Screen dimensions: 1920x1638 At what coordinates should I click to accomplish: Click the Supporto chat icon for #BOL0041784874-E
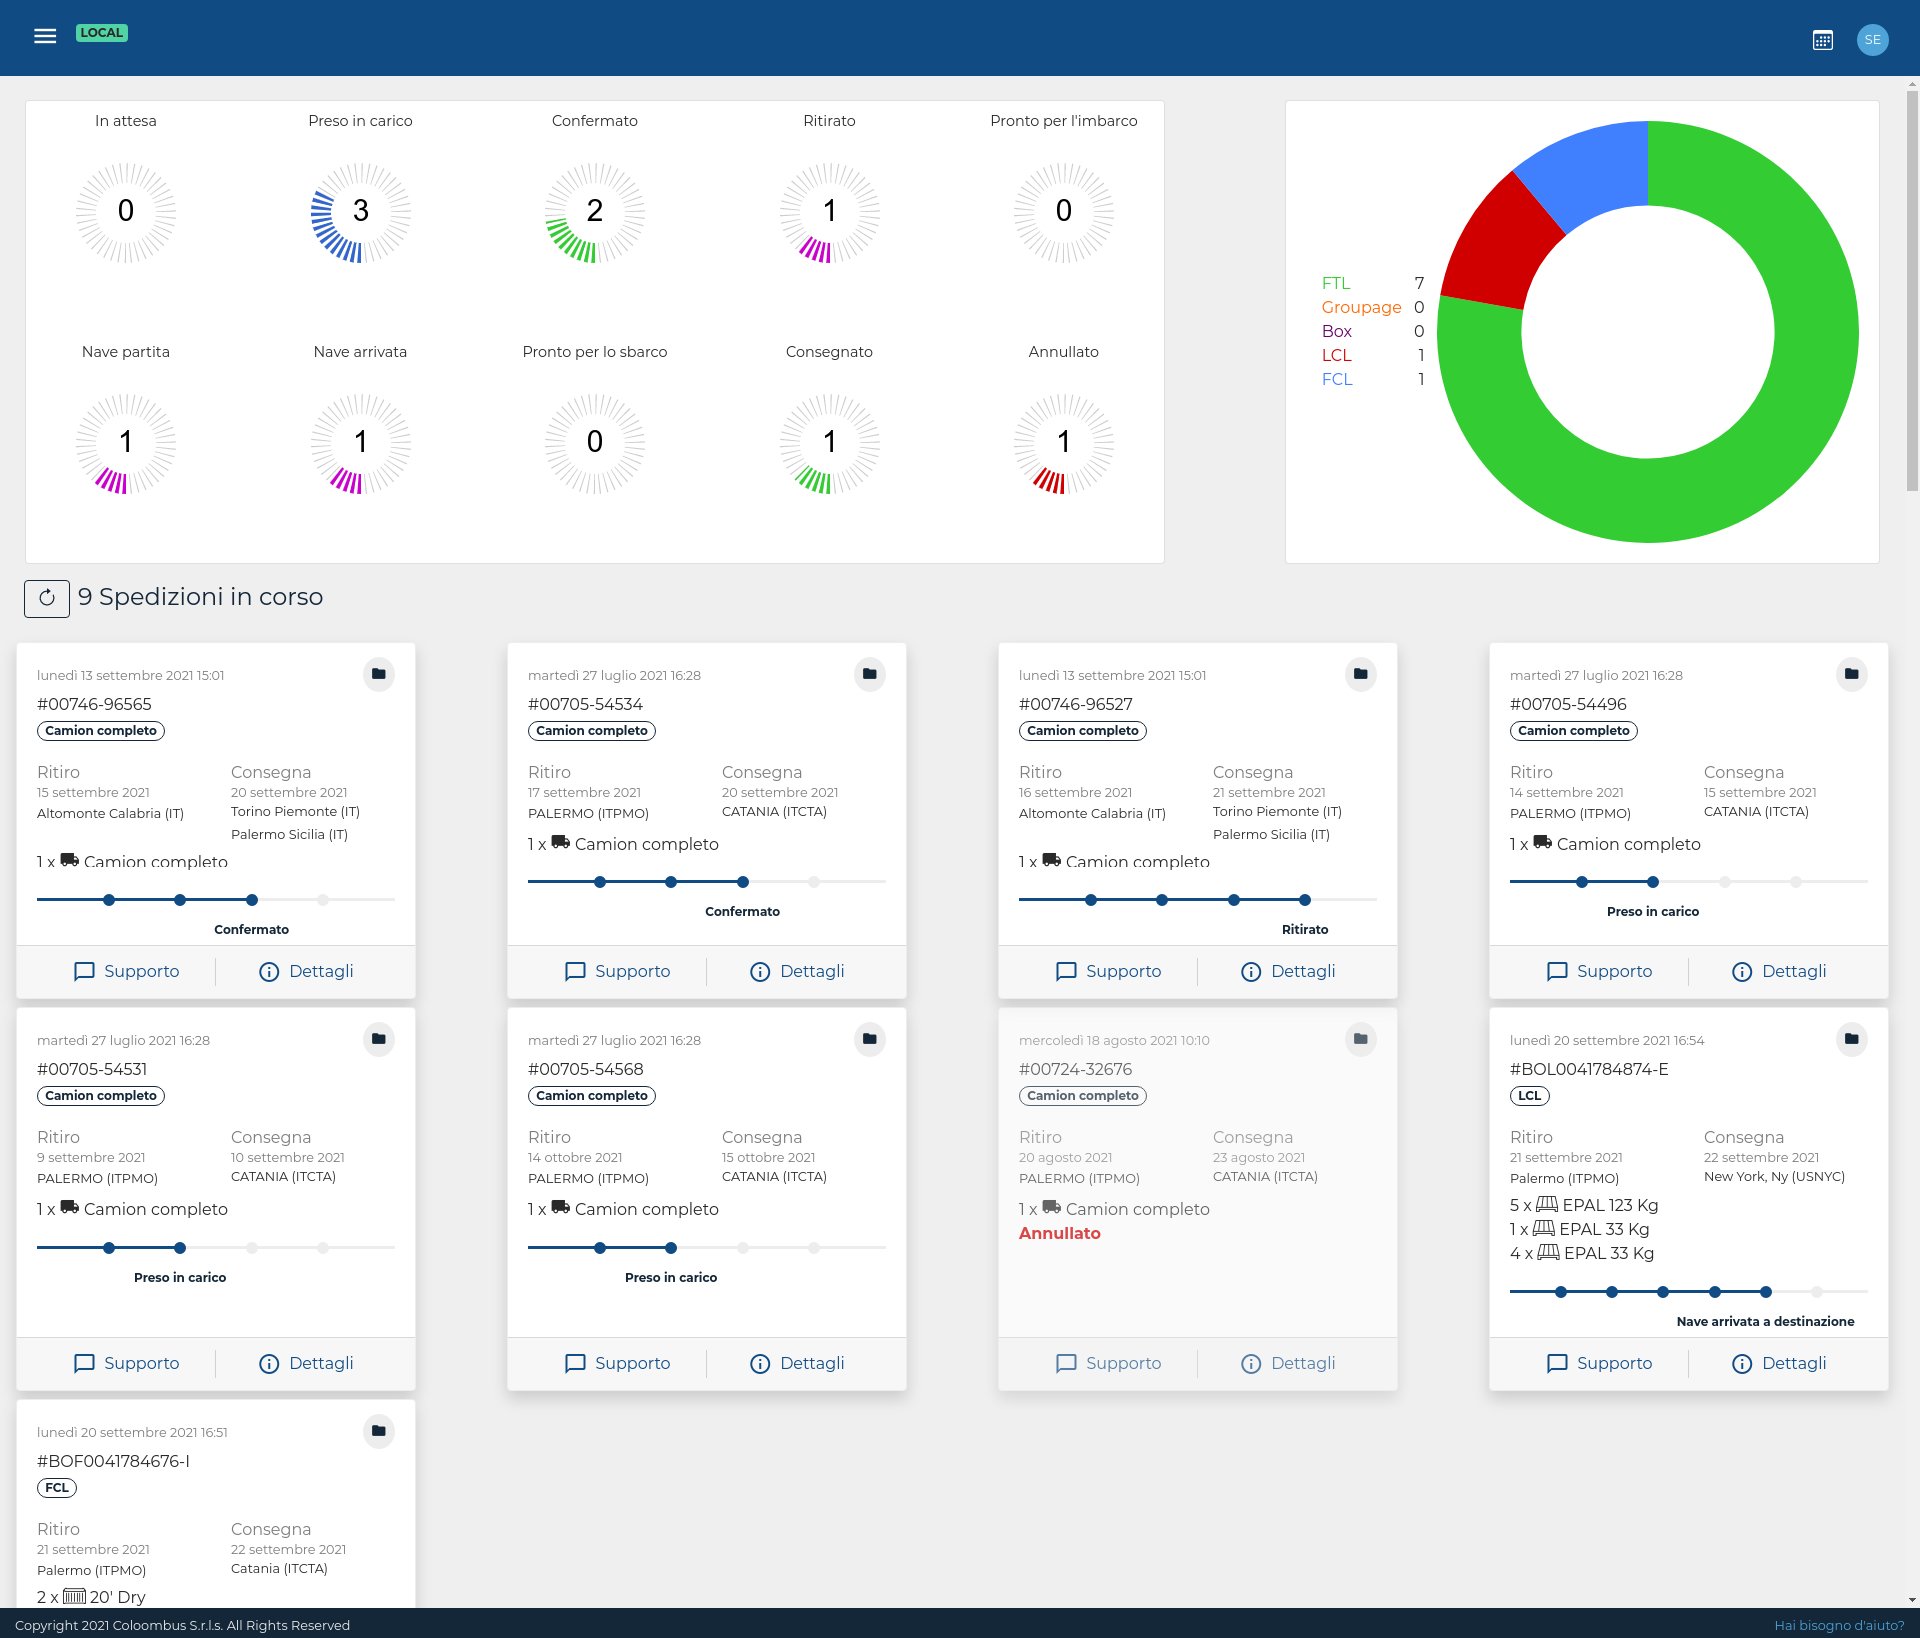point(1556,1363)
